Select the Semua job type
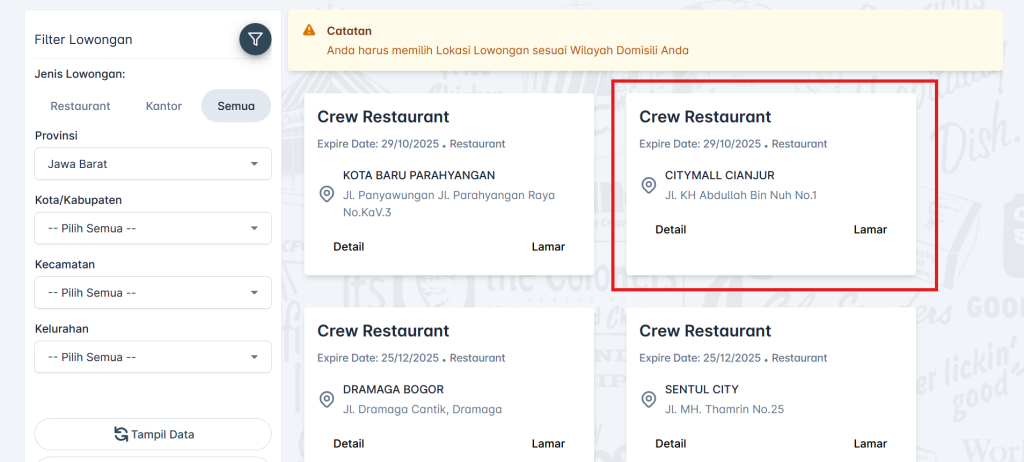 (236, 106)
